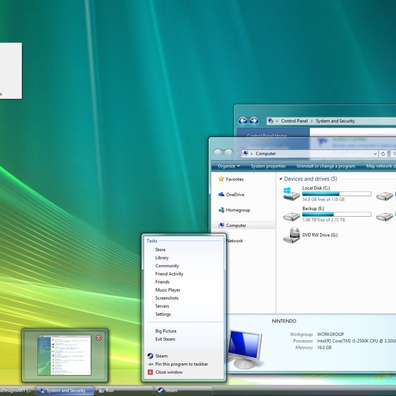The height and width of the screenshot is (396, 396).
Task: Click the Control Panel address bar icon
Action: 271,121
